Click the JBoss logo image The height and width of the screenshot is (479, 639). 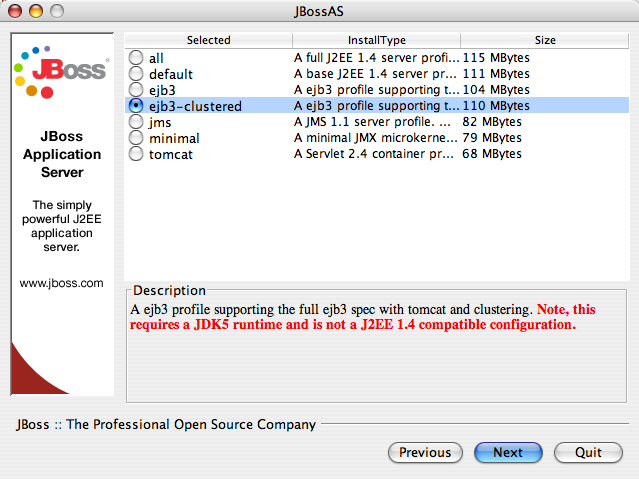[x=62, y=72]
